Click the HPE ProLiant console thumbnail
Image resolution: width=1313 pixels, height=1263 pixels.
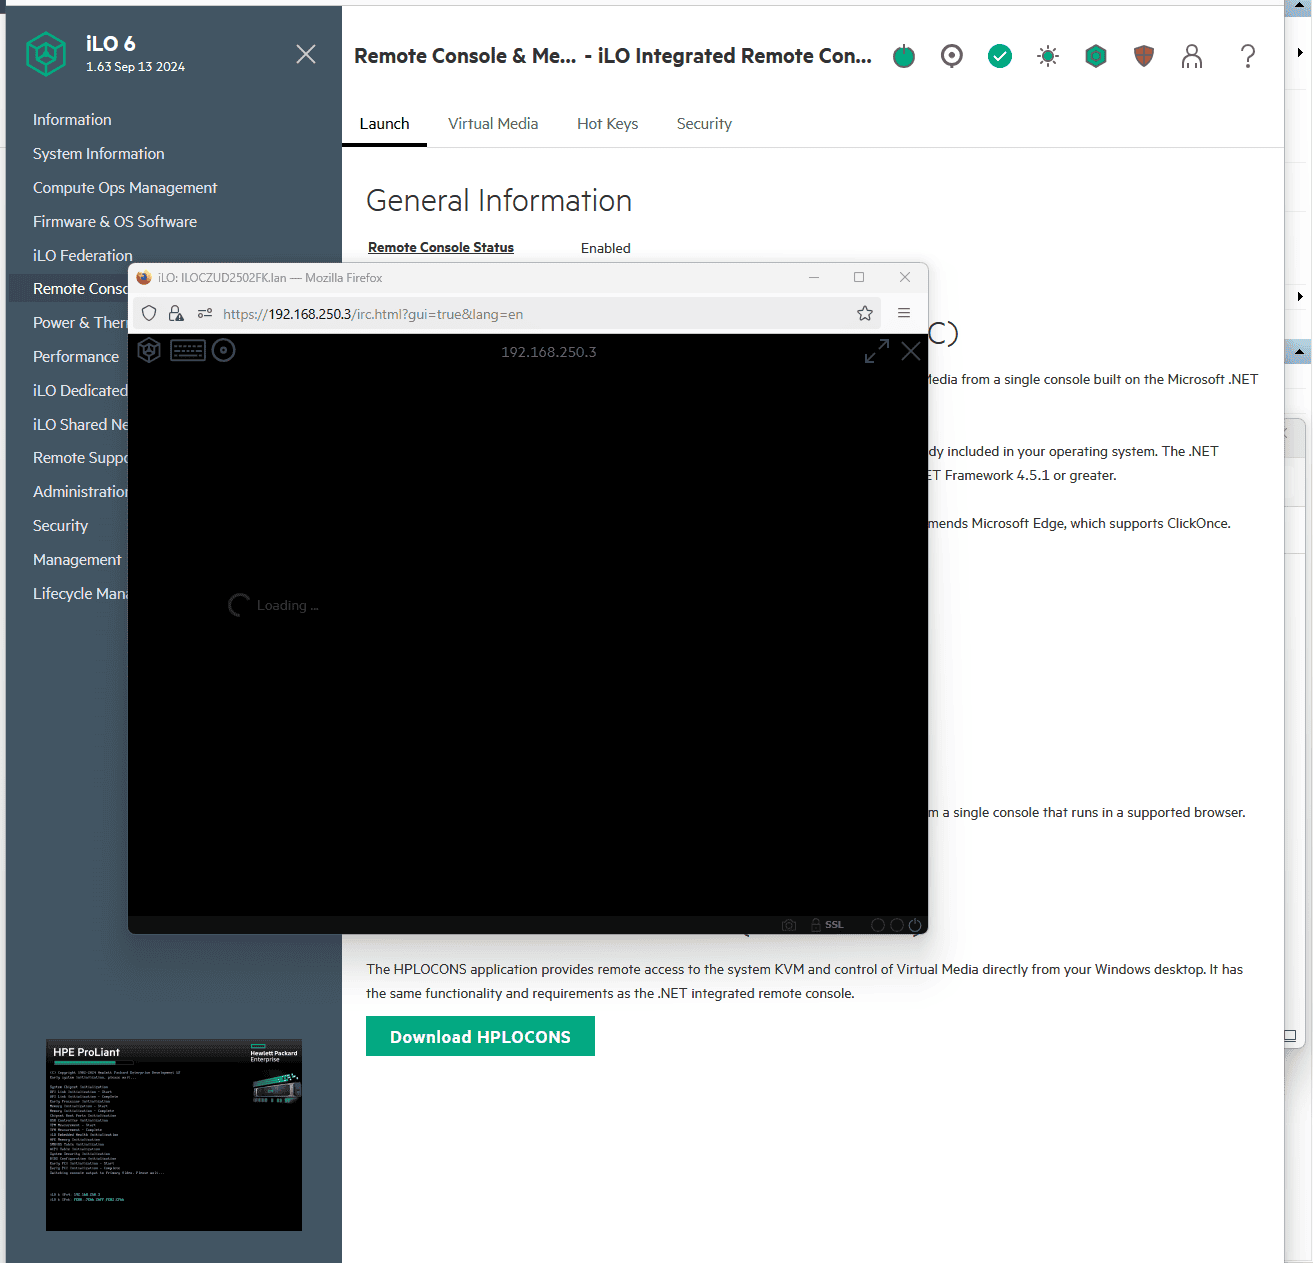pyautogui.click(x=174, y=1135)
